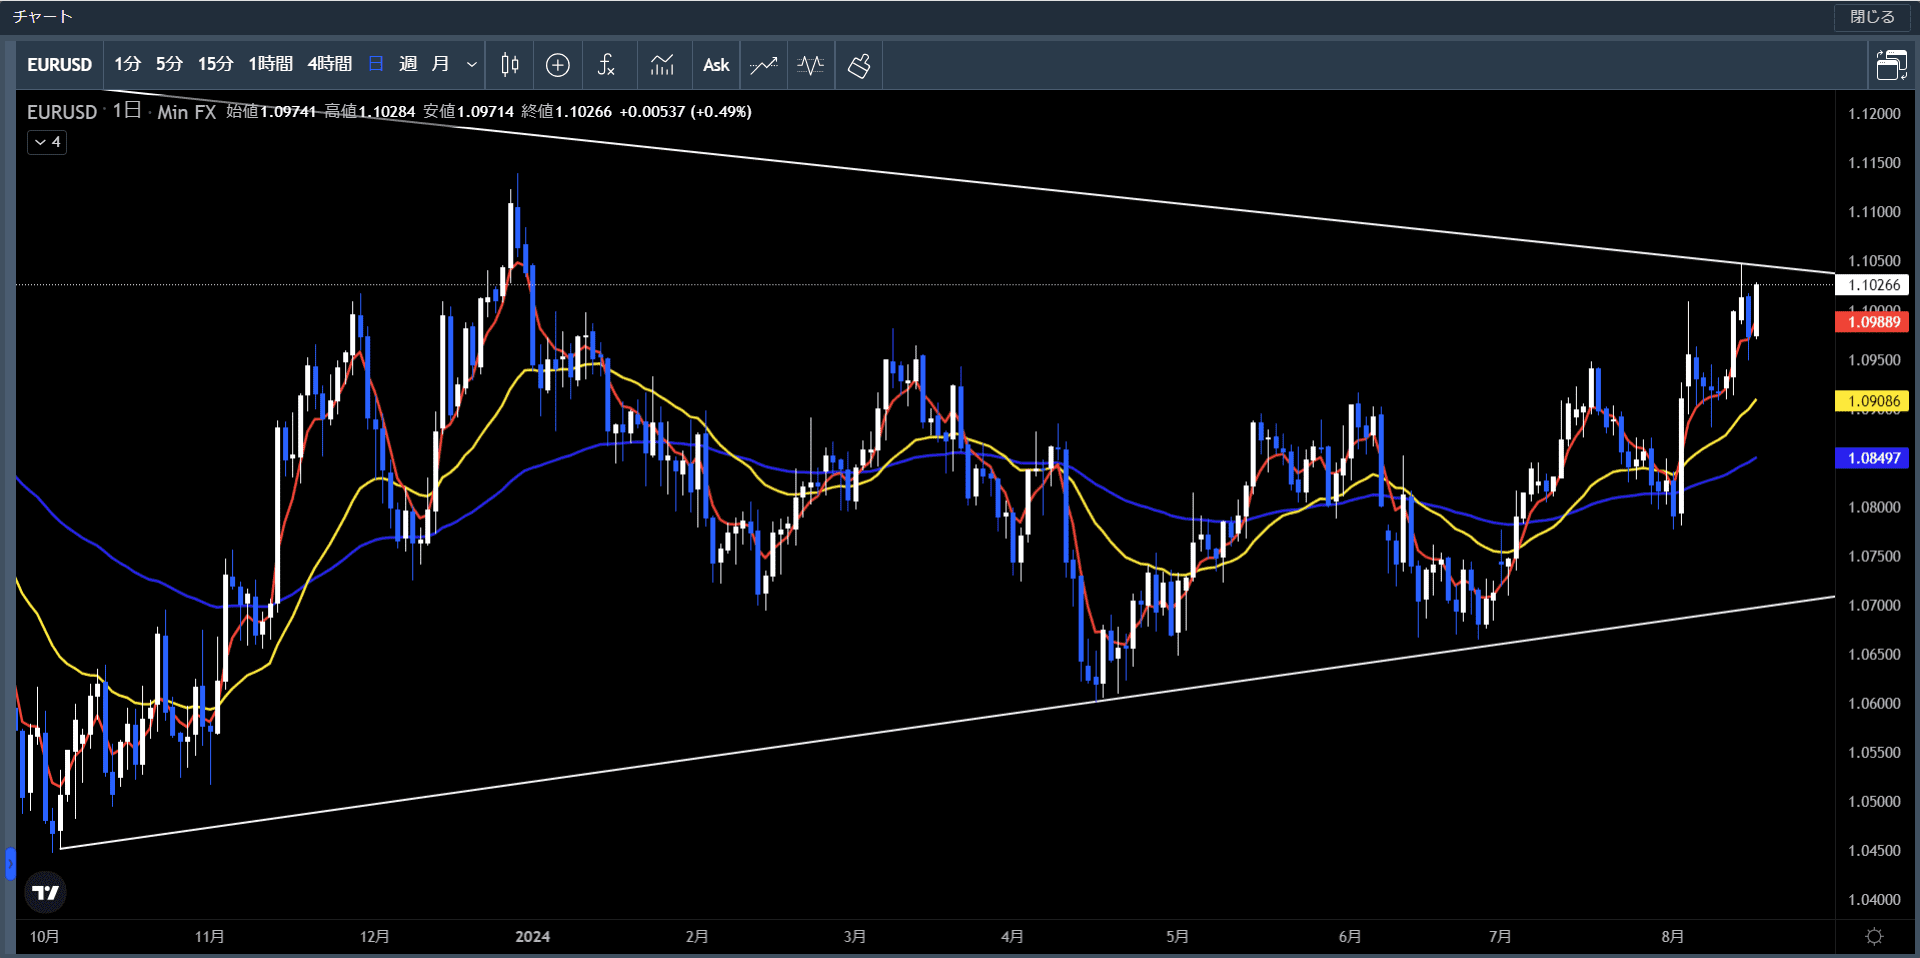Viewport: 1920px width, 958px height.
Task: Click the 終値1.10266 value in legend
Action: click(x=567, y=112)
